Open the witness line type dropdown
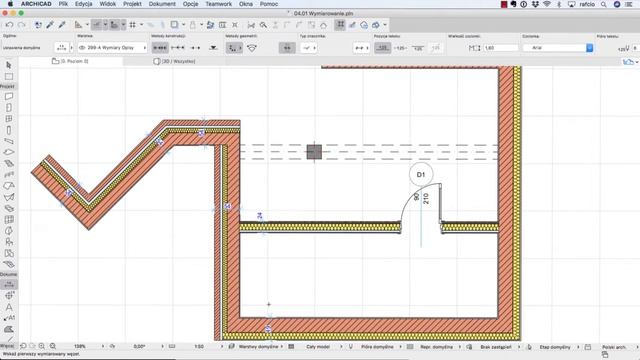 (x=361, y=48)
